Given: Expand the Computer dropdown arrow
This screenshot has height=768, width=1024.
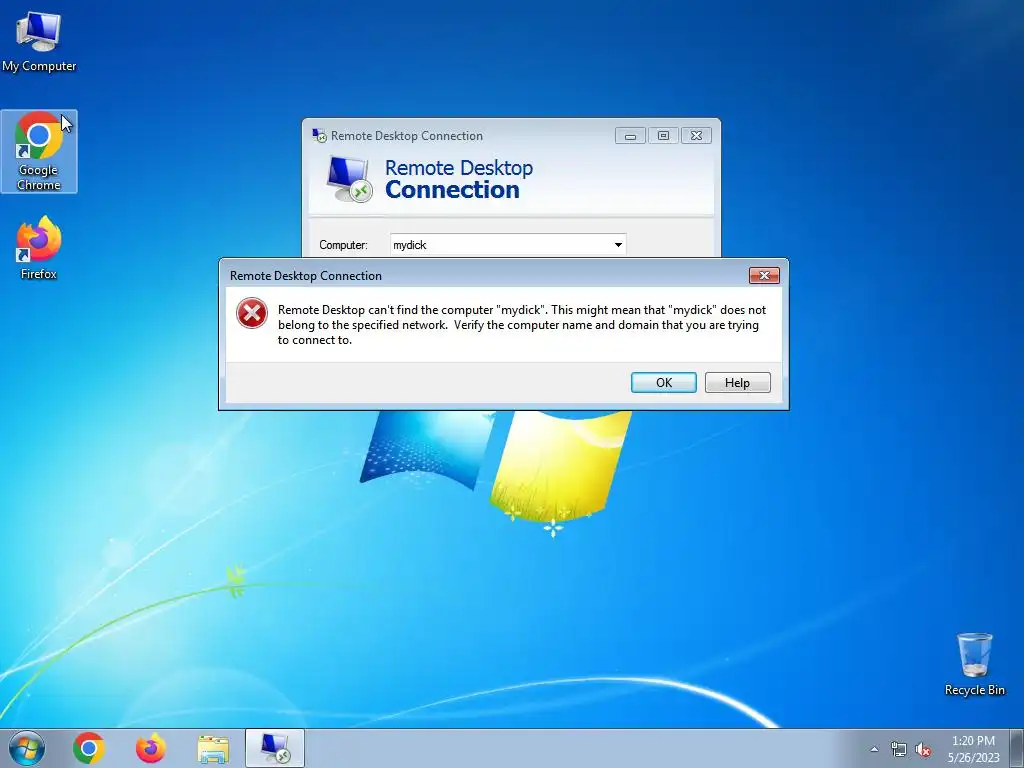Looking at the screenshot, I should coord(618,245).
